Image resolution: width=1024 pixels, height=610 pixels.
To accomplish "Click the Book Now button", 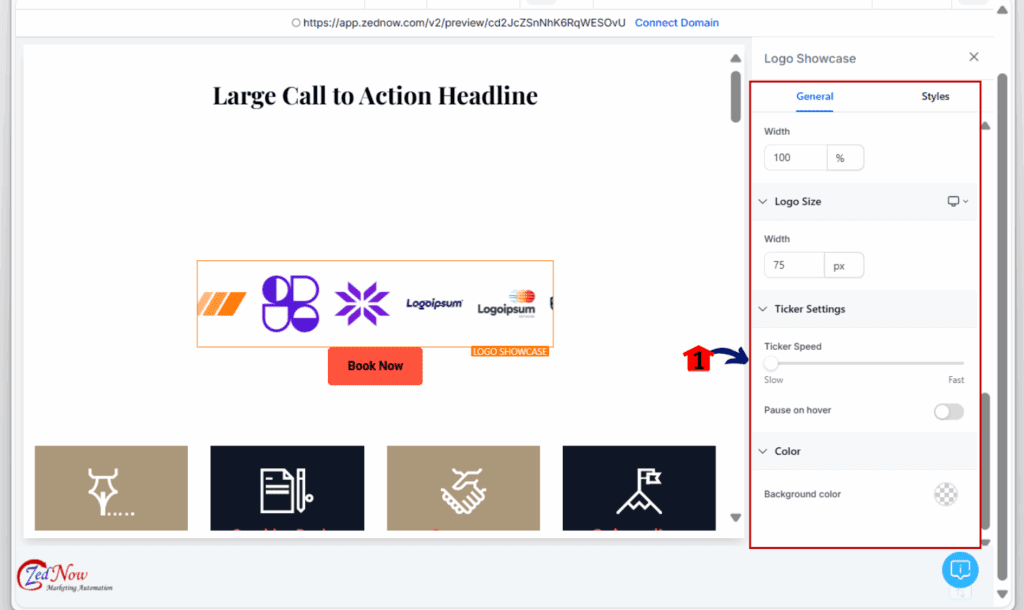I will tap(375, 366).
